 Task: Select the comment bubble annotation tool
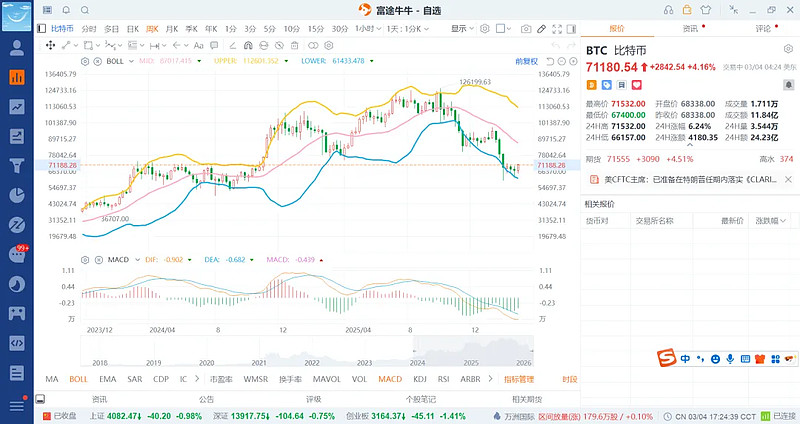214,45
